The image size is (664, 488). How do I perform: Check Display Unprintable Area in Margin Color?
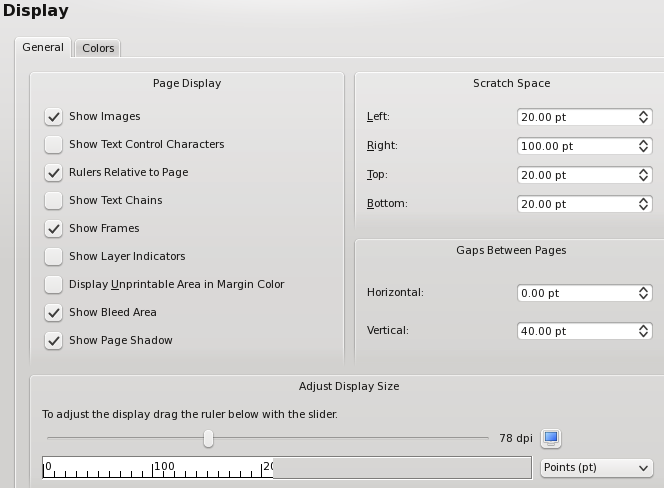54,285
